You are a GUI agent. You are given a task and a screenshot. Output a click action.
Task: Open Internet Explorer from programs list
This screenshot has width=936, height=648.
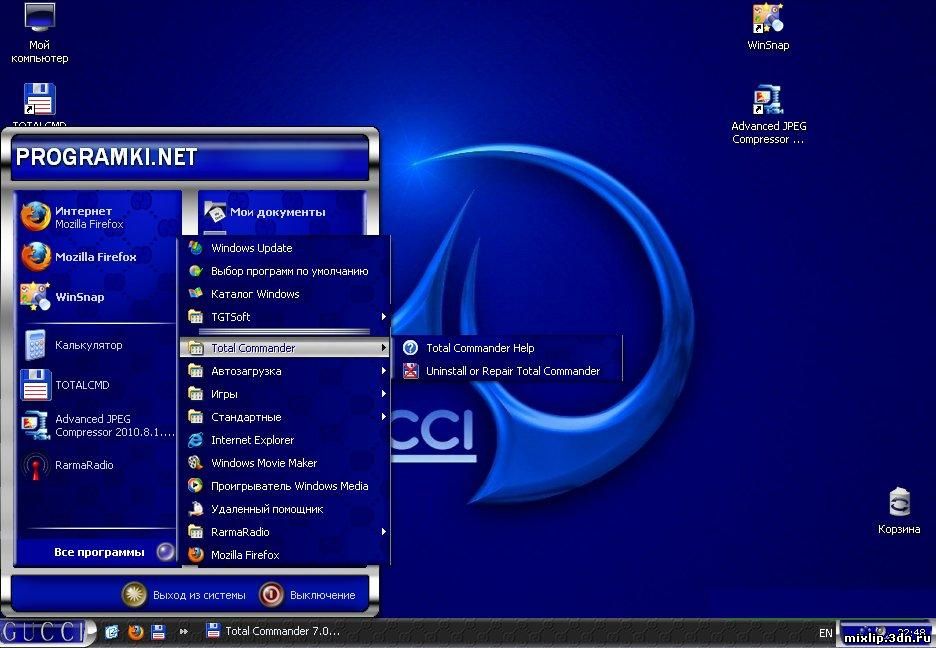285,440
